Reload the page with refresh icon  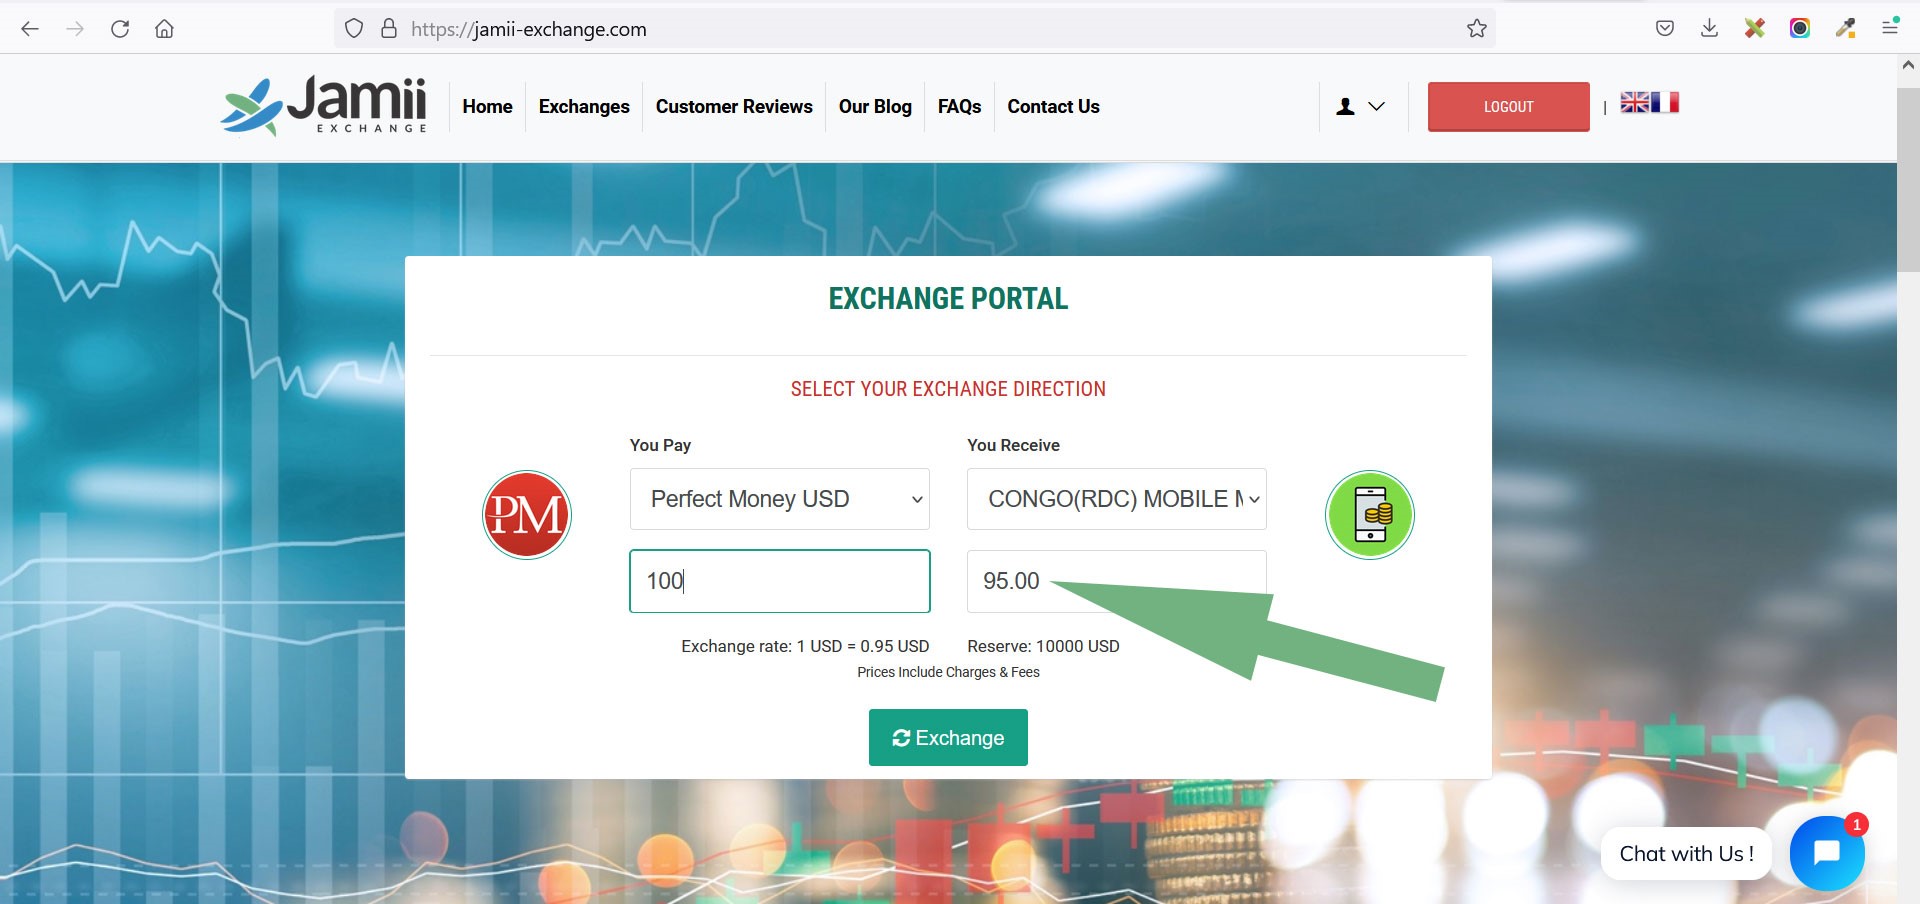pyautogui.click(x=120, y=29)
